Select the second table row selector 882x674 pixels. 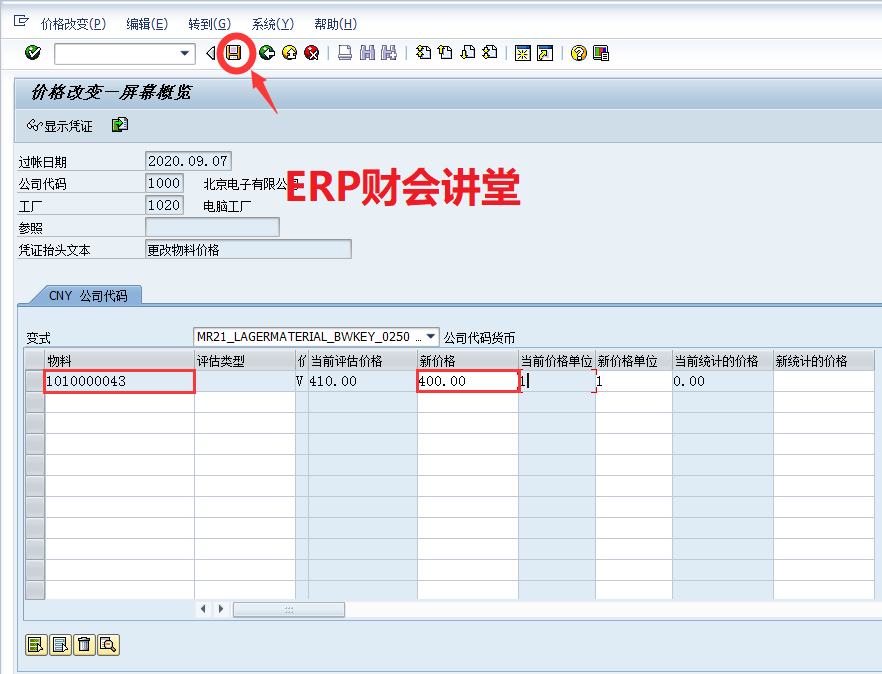[35, 402]
